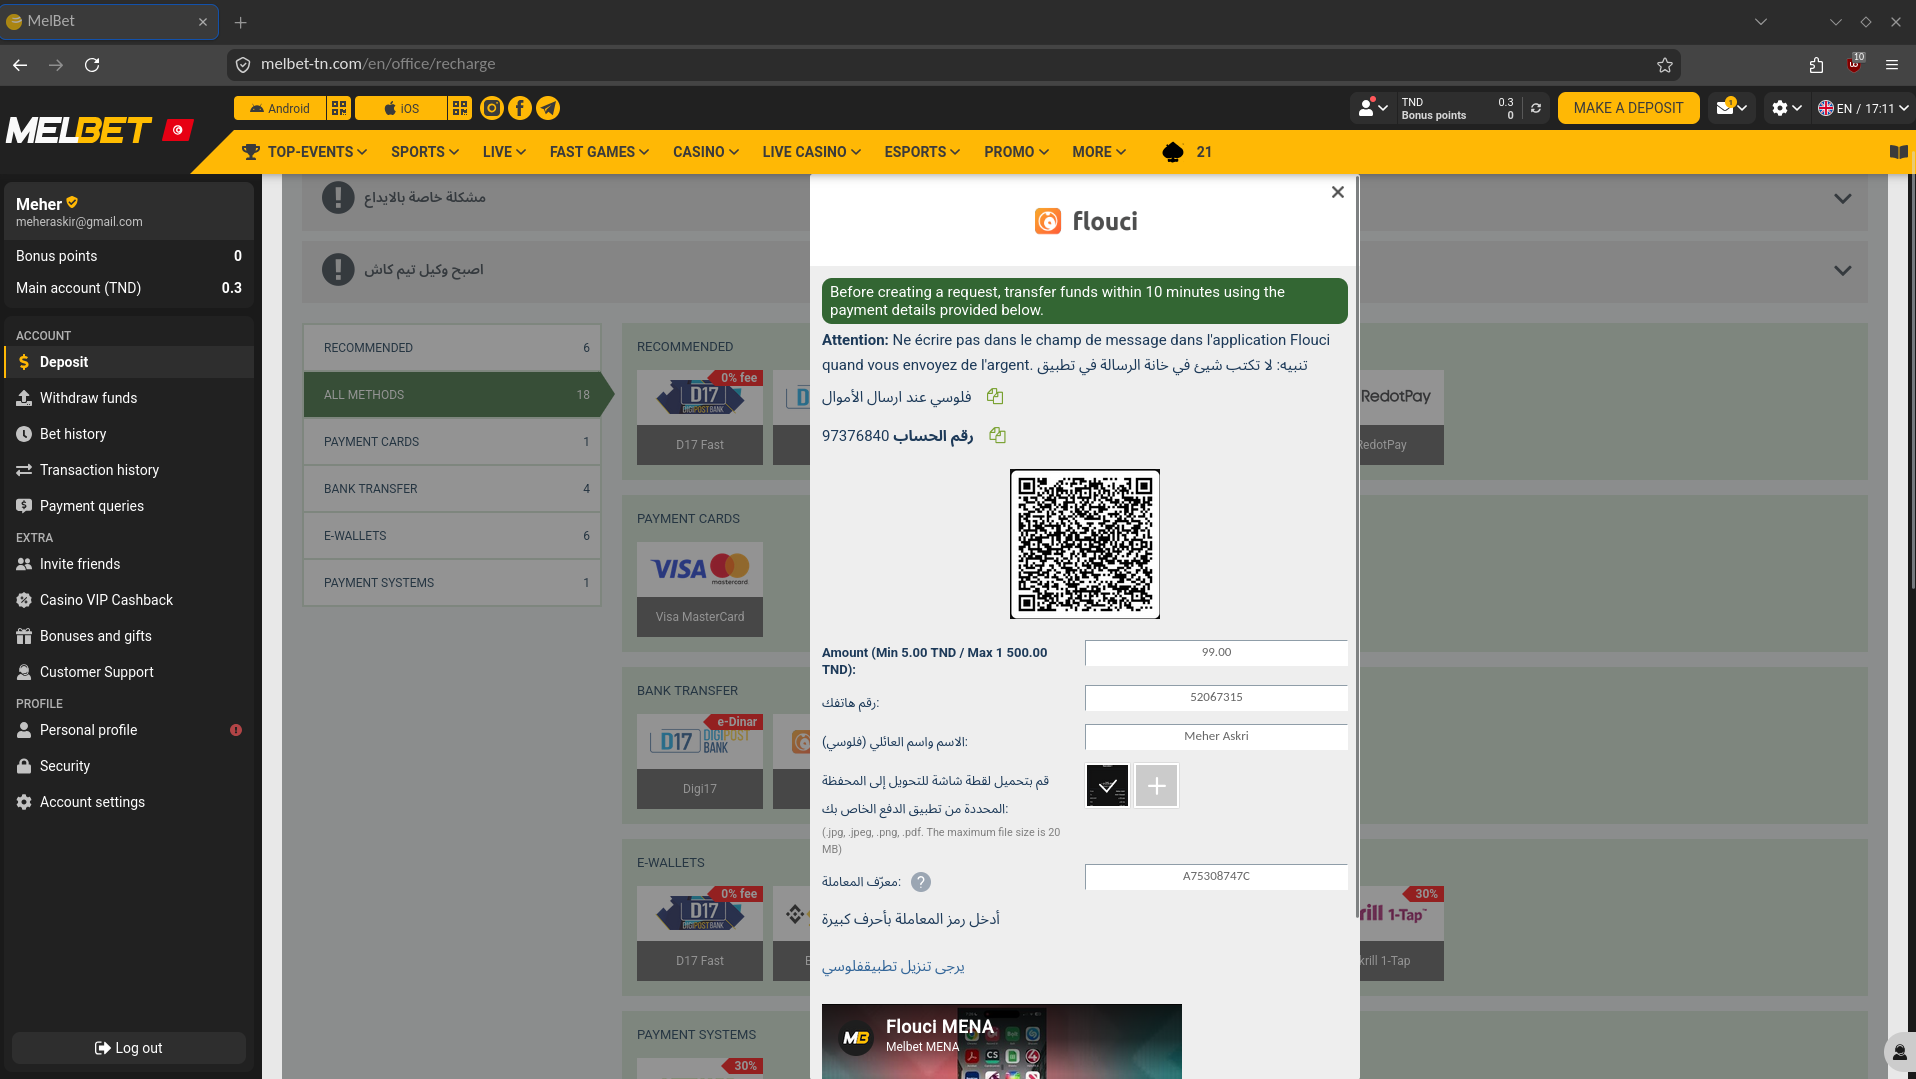Select the BANK TRANSFER category
Viewport: 1916px width, 1079px height.
coord(452,489)
